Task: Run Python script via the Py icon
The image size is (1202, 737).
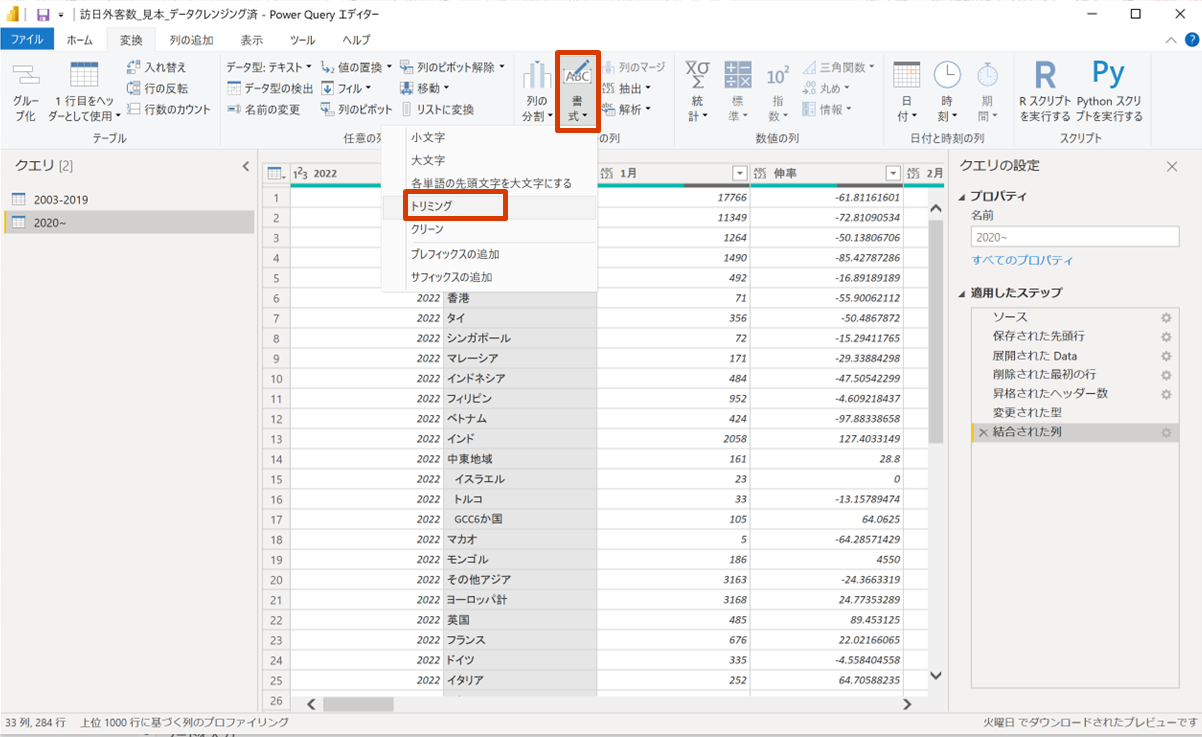Action: [1108, 74]
